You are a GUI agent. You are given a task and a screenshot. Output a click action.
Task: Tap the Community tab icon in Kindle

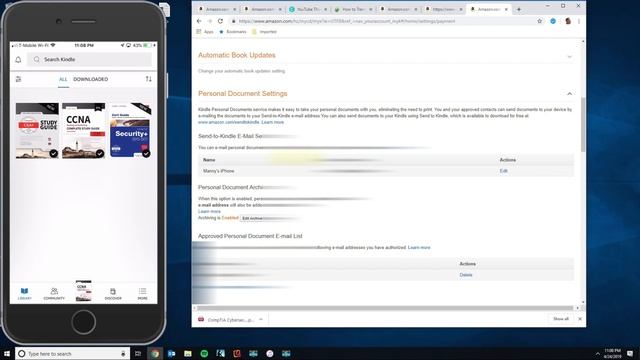(x=54, y=293)
